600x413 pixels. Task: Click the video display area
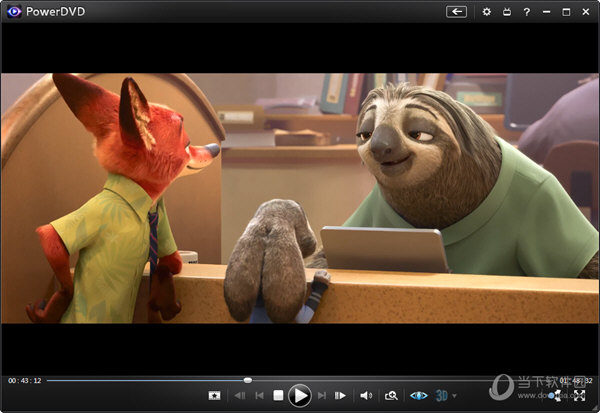[300, 198]
